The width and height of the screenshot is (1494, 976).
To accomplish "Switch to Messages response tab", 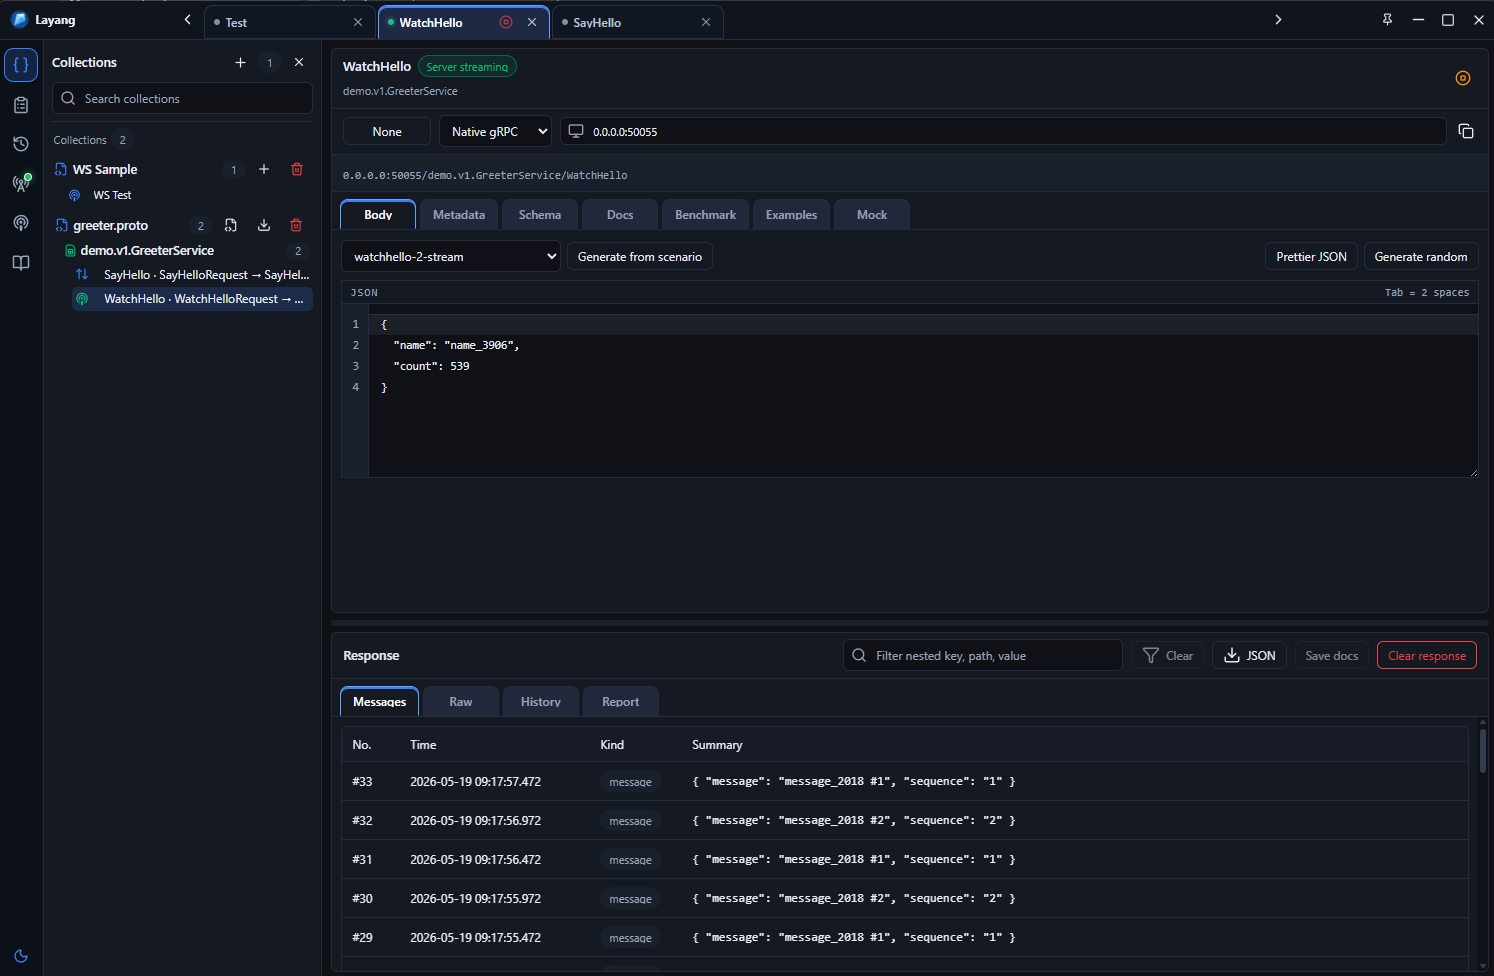I will point(379,702).
